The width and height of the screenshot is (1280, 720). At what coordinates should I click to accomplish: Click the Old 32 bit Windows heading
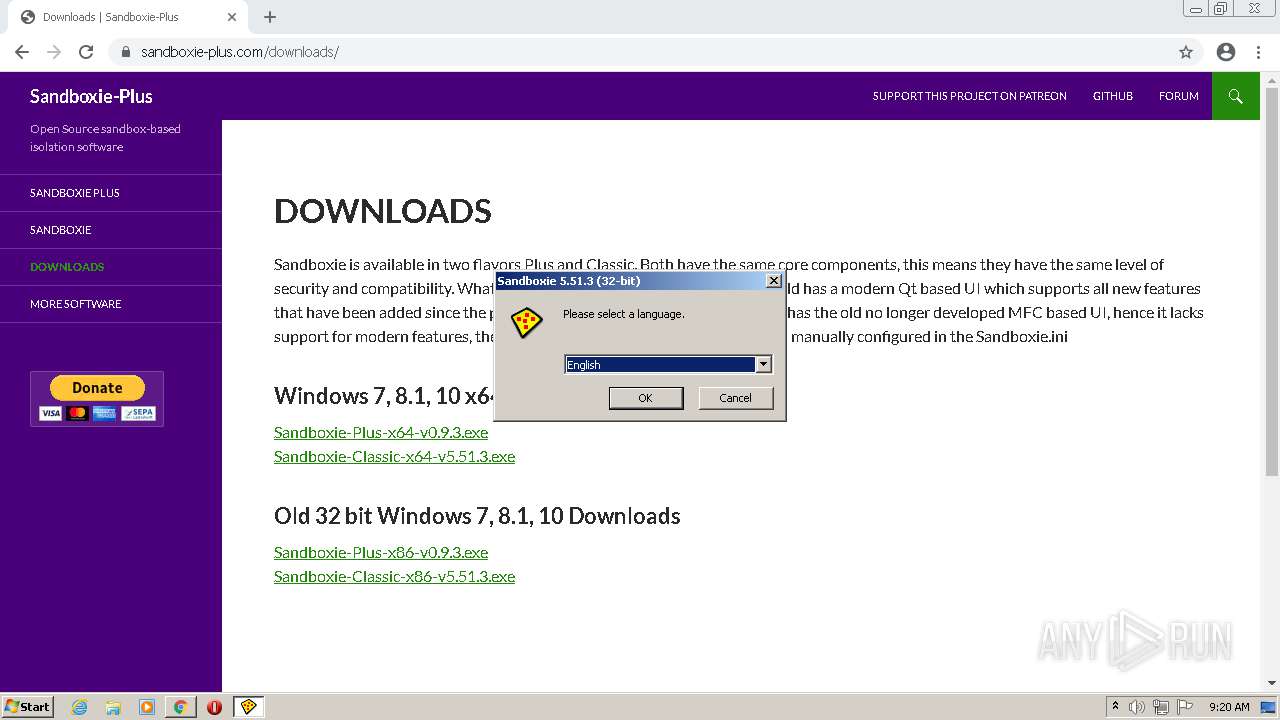click(x=477, y=516)
